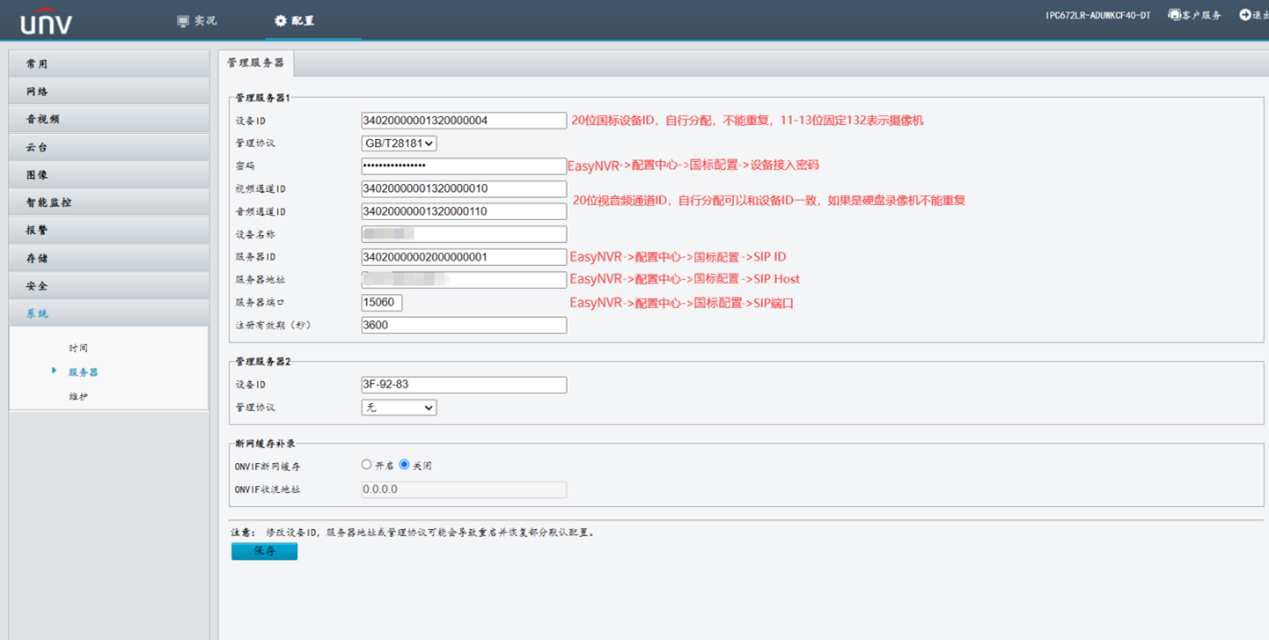Open the 报警 (Alarm) settings section
1269x640 pixels.
[x=60, y=231]
